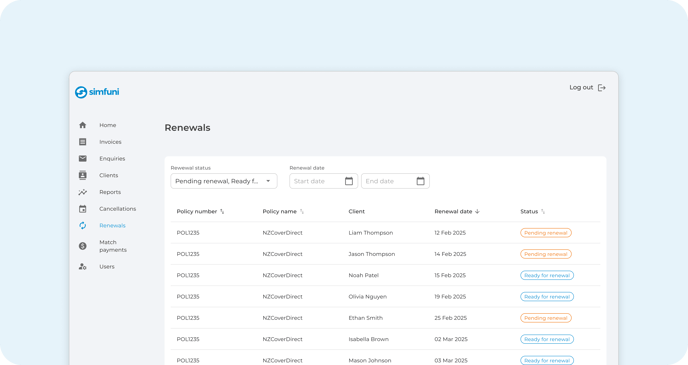Open Match payments menu item
The height and width of the screenshot is (365, 688).
pyautogui.click(x=113, y=246)
